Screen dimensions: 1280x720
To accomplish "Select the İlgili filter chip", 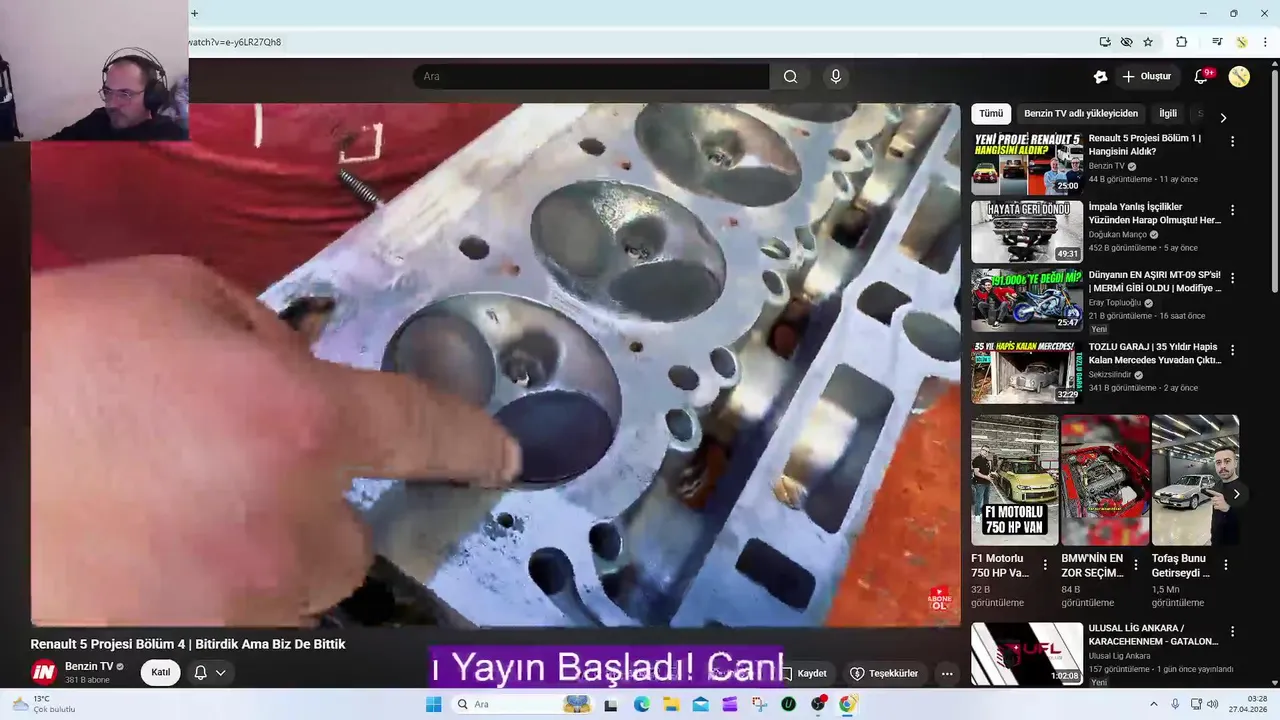I will pyautogui.click(x=1168, y=114).
